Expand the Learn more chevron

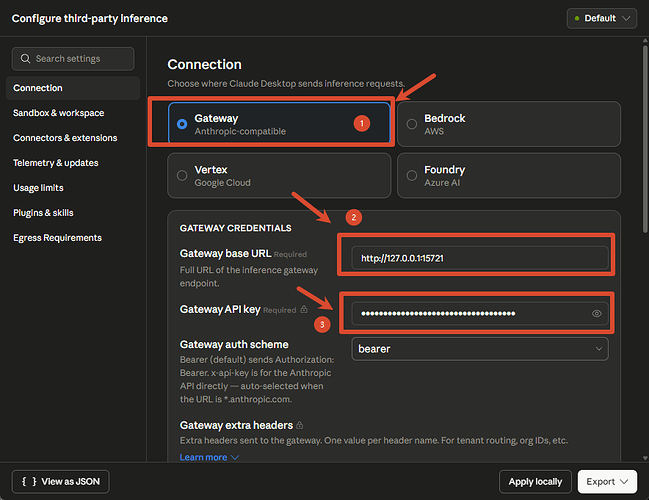coord(235,457)
